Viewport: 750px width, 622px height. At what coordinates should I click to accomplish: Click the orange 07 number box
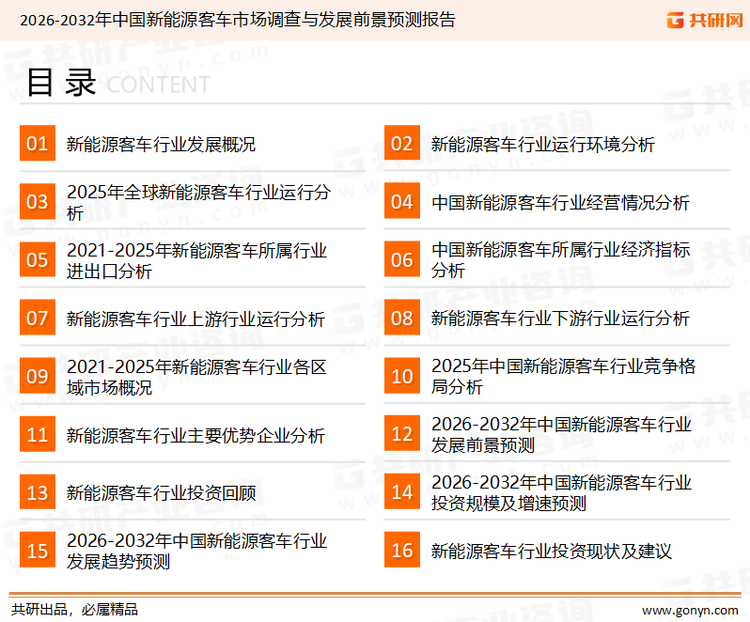[37, 318]
